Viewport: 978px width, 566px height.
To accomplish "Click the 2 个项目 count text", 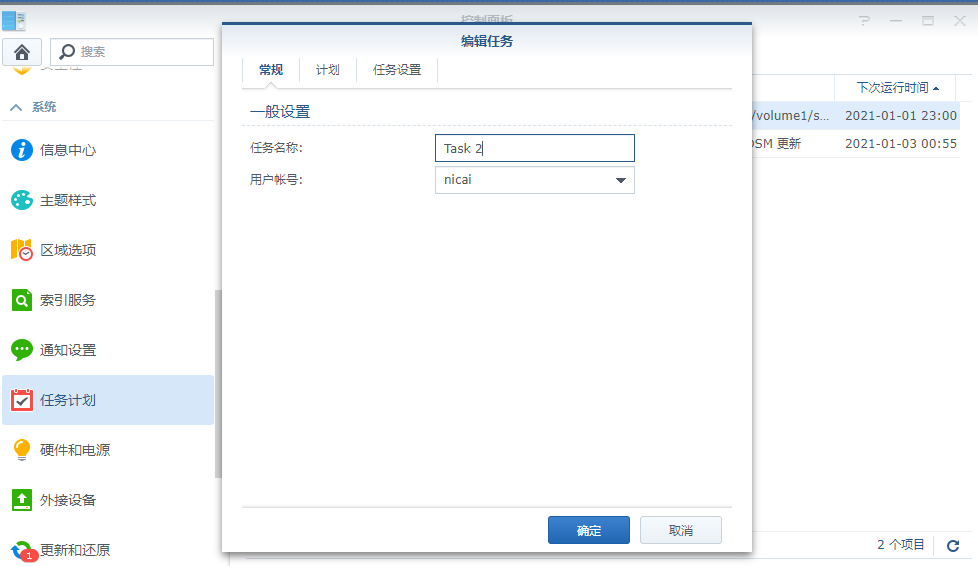I will click(x=901, y=545).
